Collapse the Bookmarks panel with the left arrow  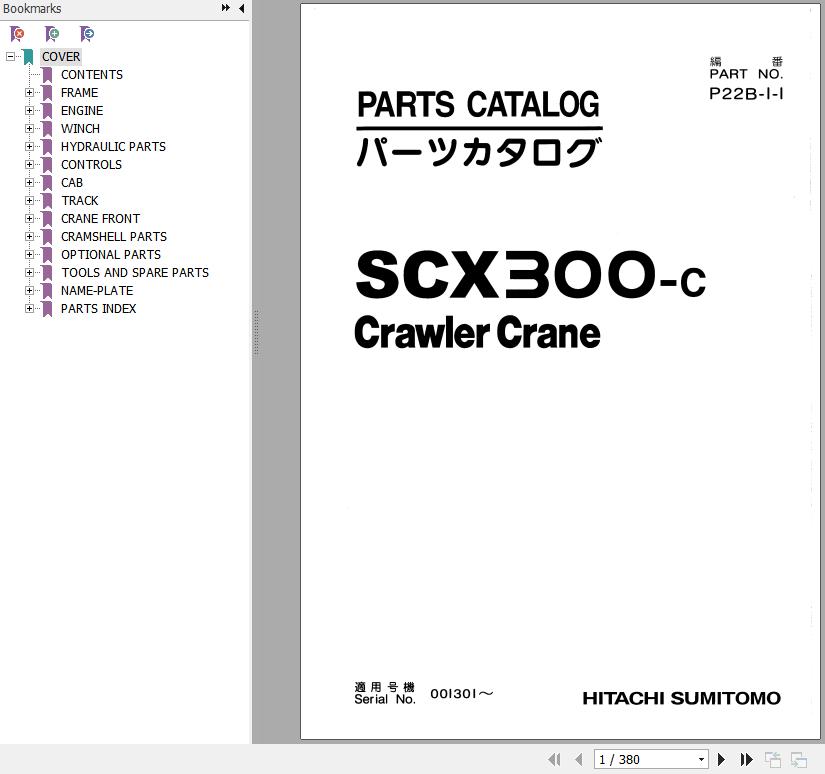click(x=242, y=8)
